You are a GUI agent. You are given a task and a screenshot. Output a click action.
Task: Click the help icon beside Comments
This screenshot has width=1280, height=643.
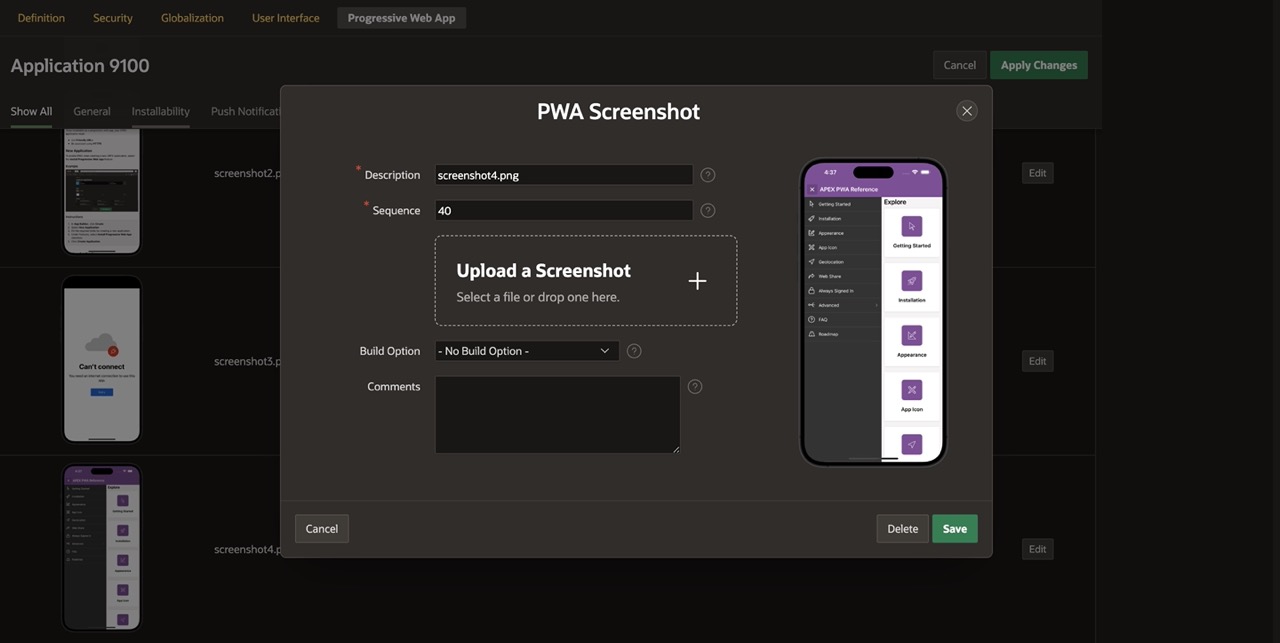[x=695, y=387]
